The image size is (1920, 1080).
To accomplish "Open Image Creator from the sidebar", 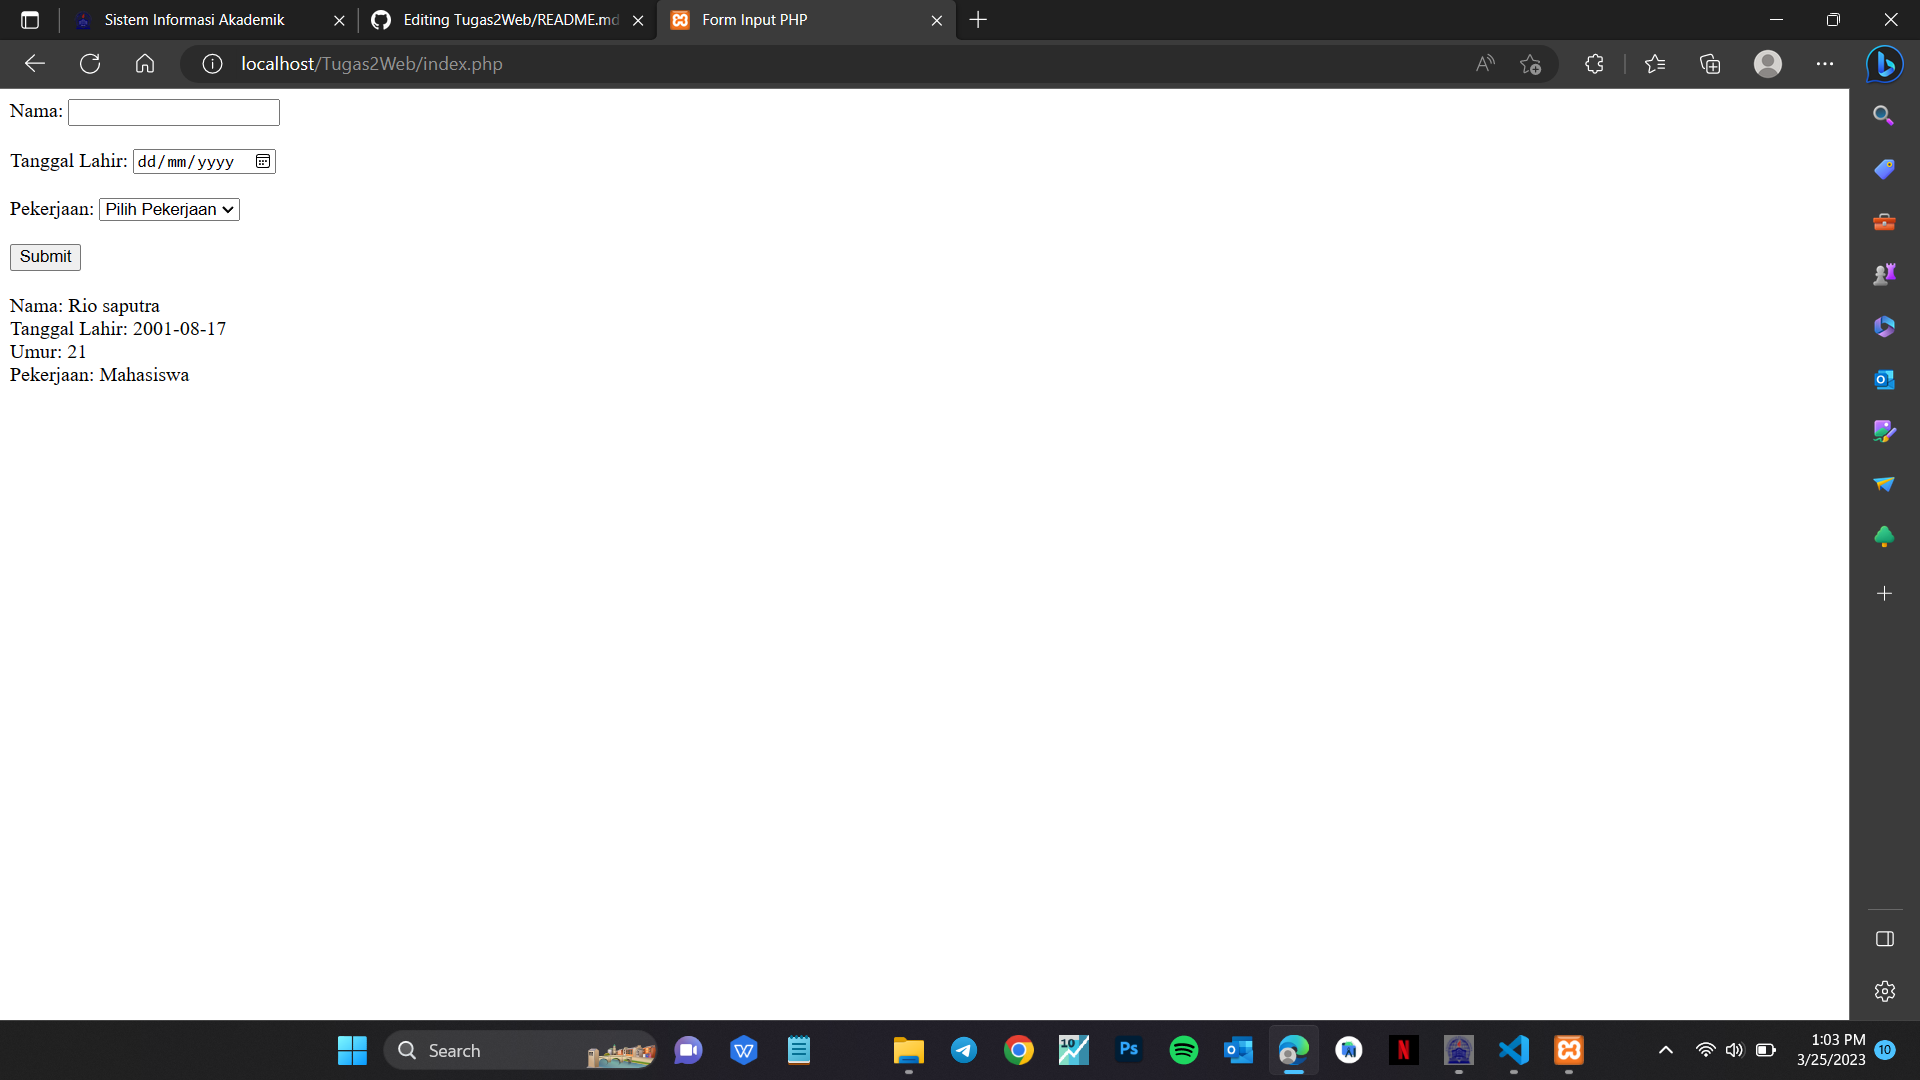I will [1884, 432].
